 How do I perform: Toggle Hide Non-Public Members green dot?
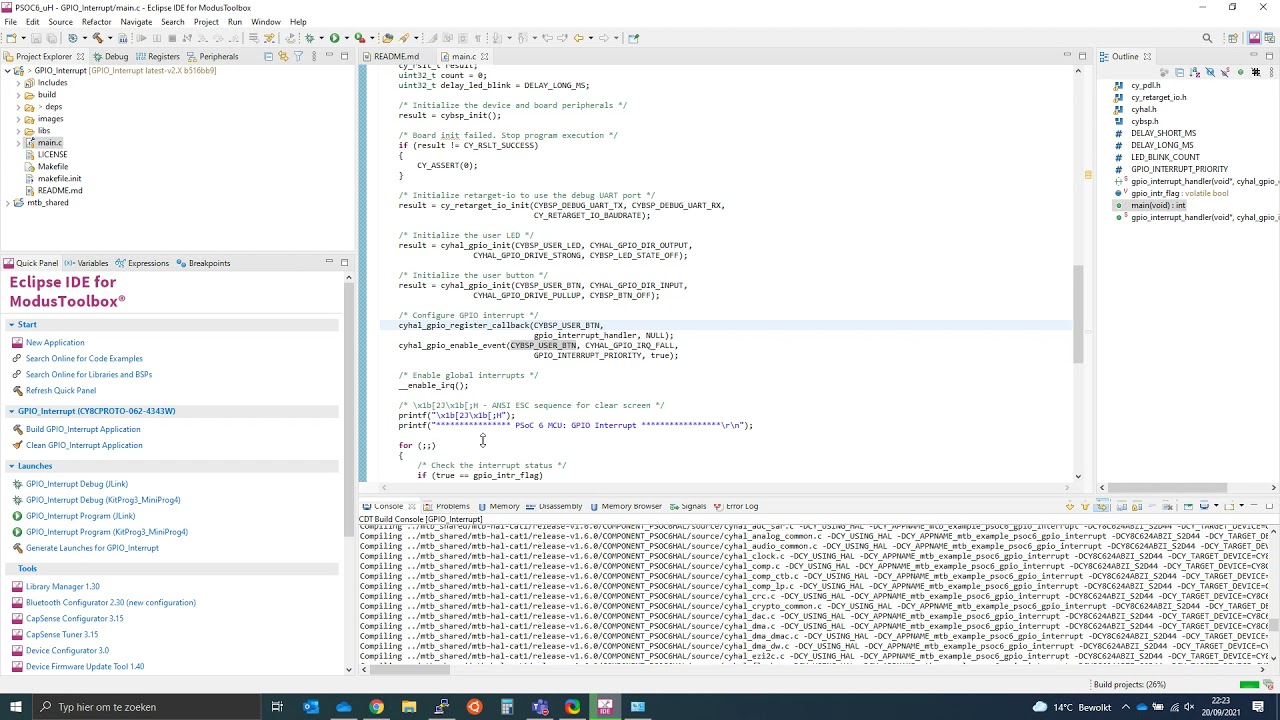click(x=1240, y=72)
